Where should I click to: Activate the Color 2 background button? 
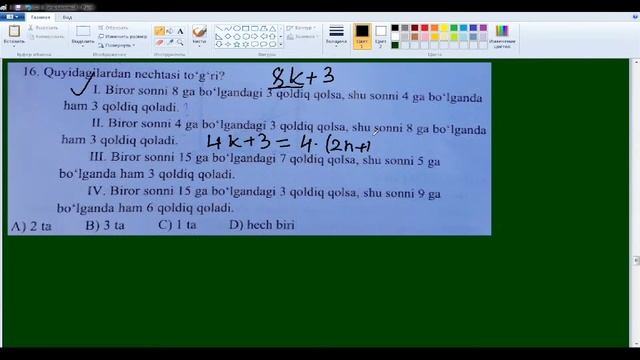point(380,36)
